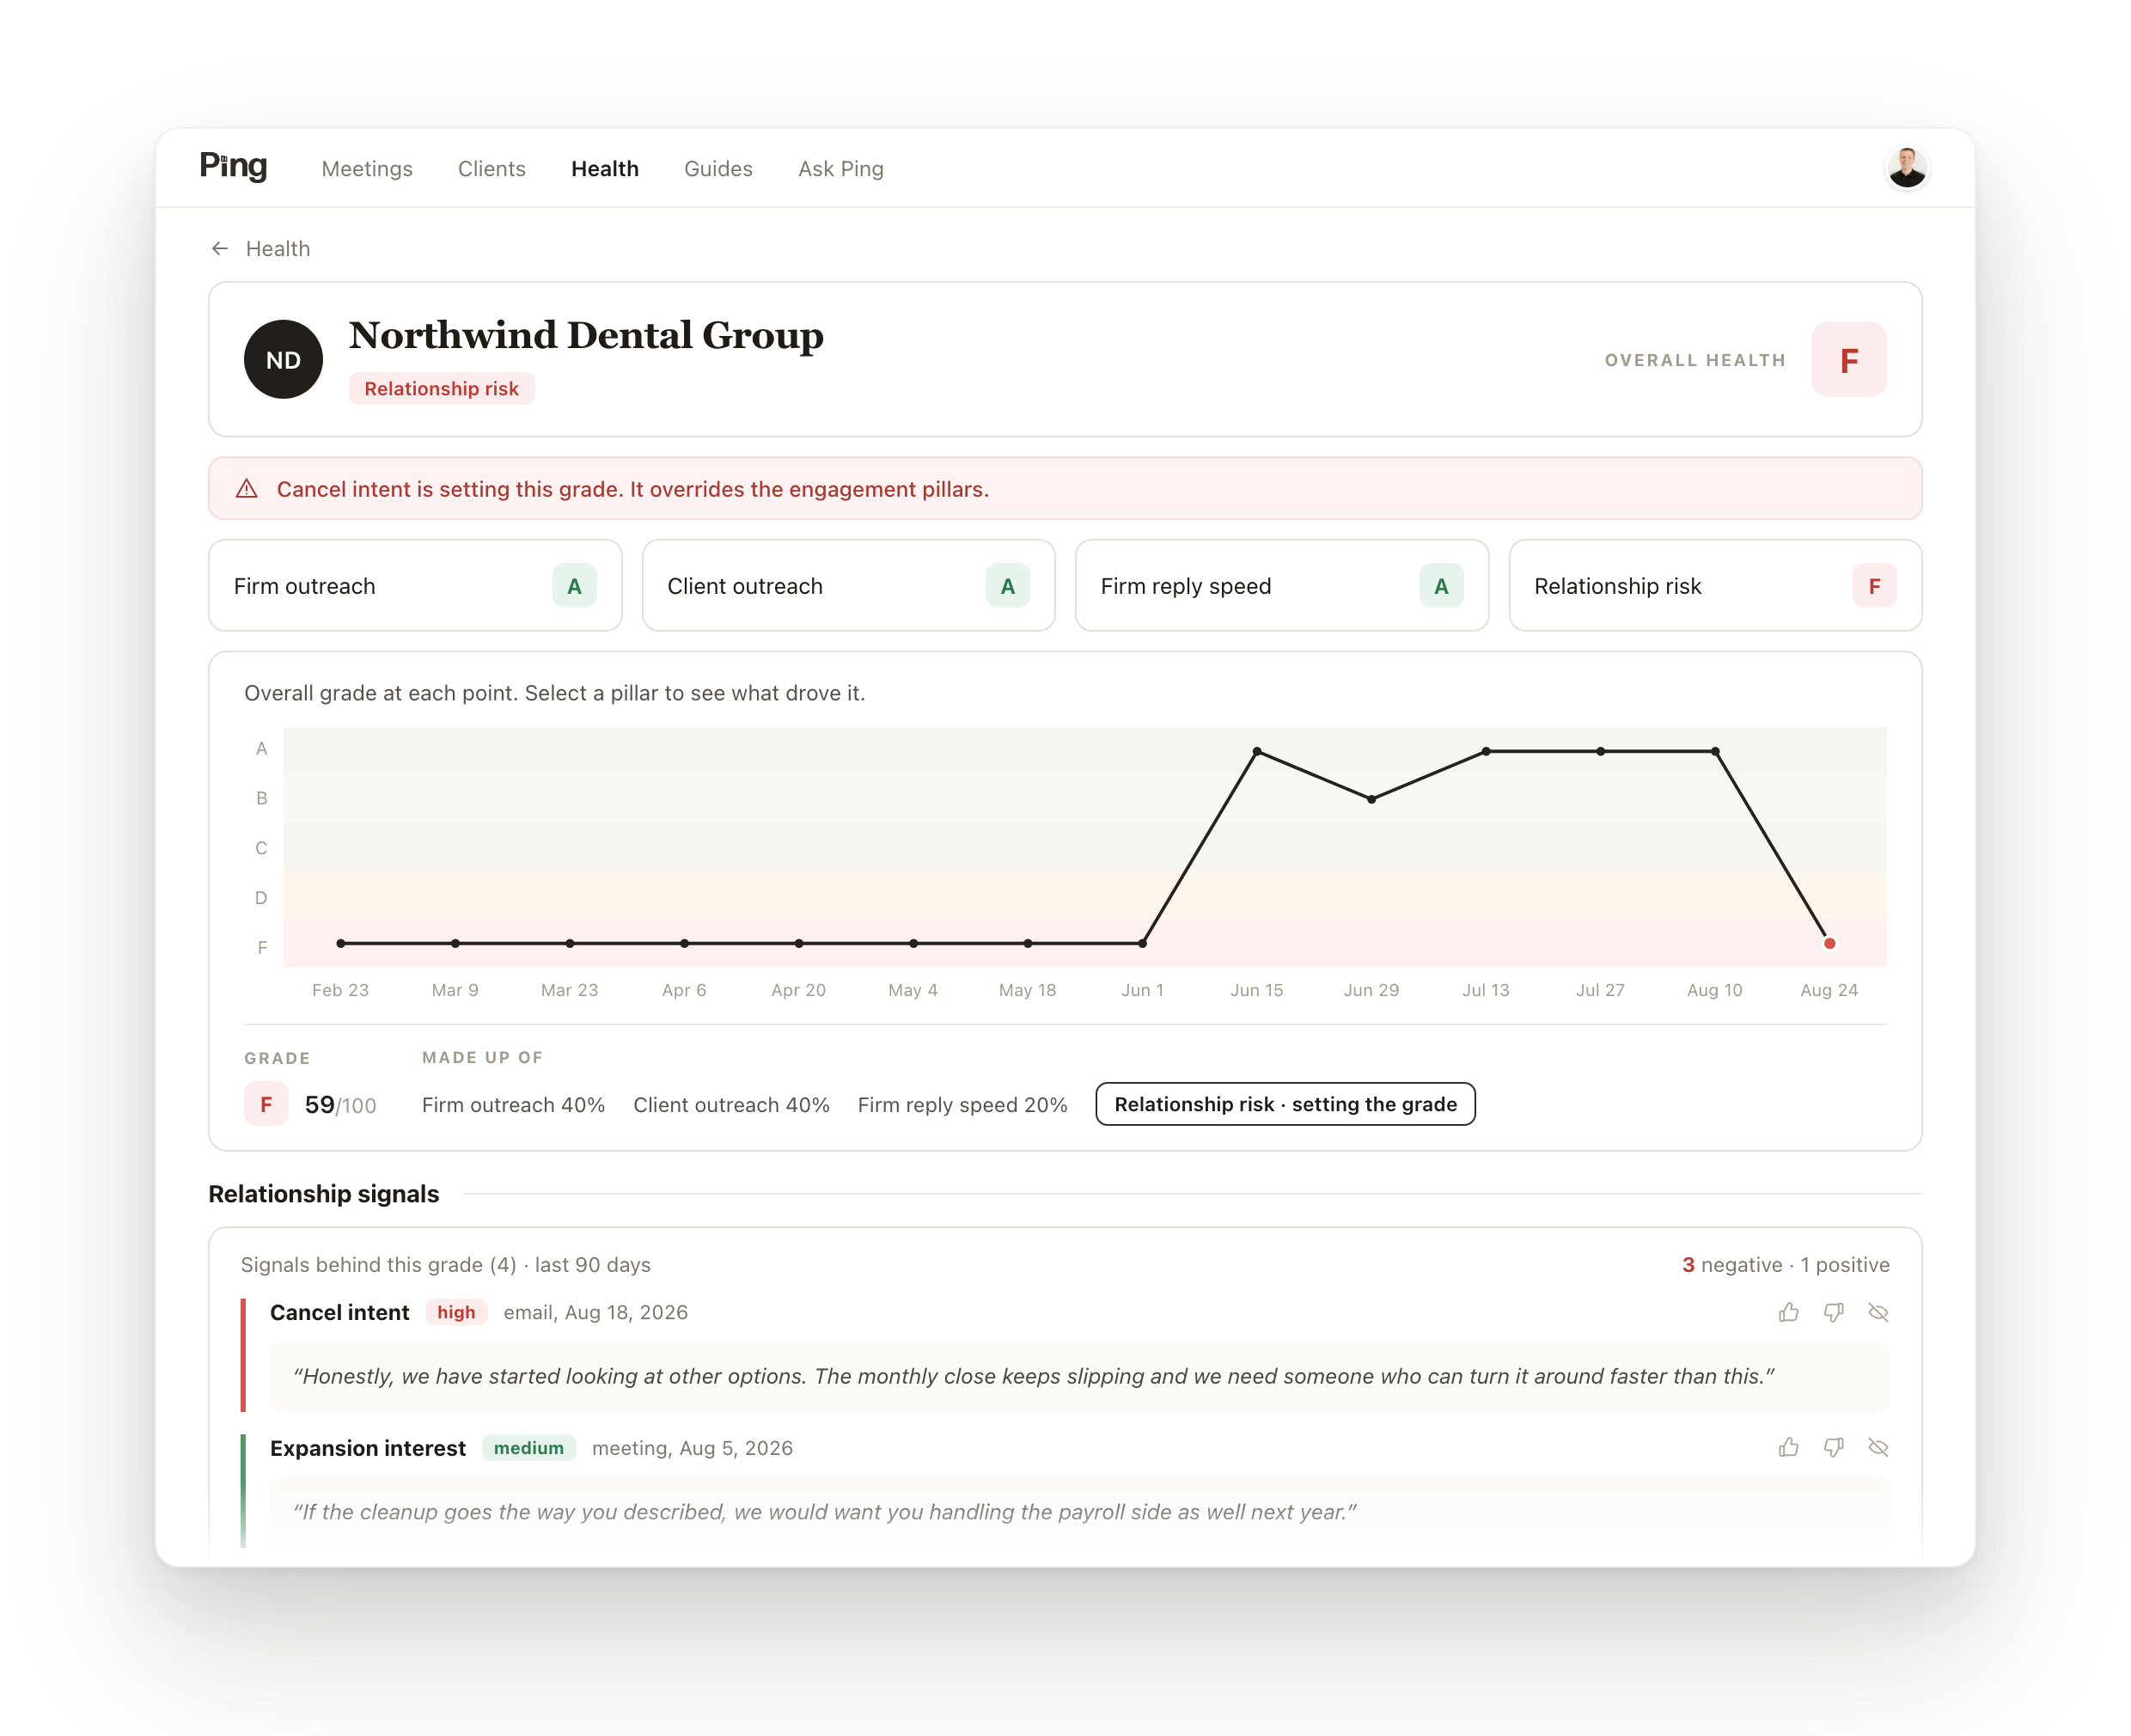
Task: Select the Health nav tab
Action: pyautogui.click(x=605, y=169)
